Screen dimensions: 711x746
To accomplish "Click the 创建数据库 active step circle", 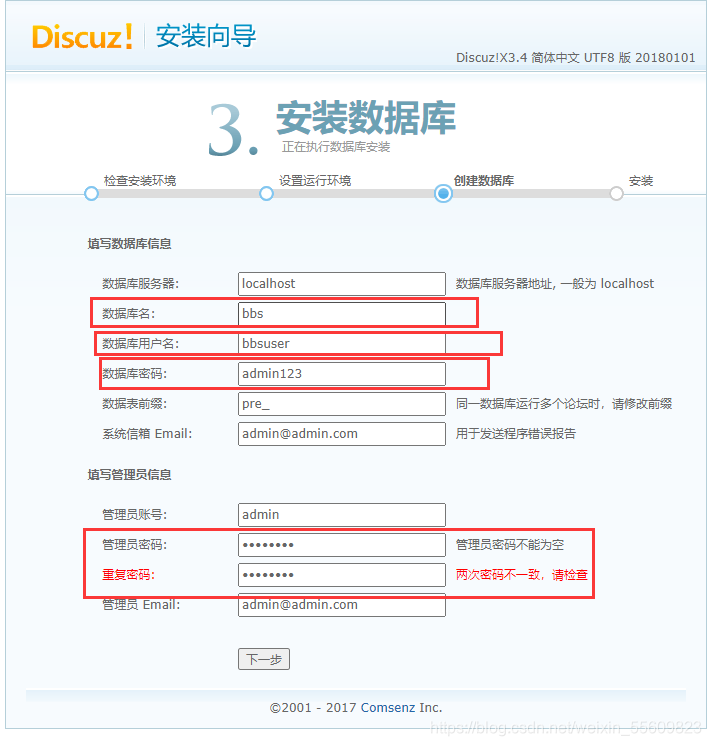I will (x=443, y=194).
